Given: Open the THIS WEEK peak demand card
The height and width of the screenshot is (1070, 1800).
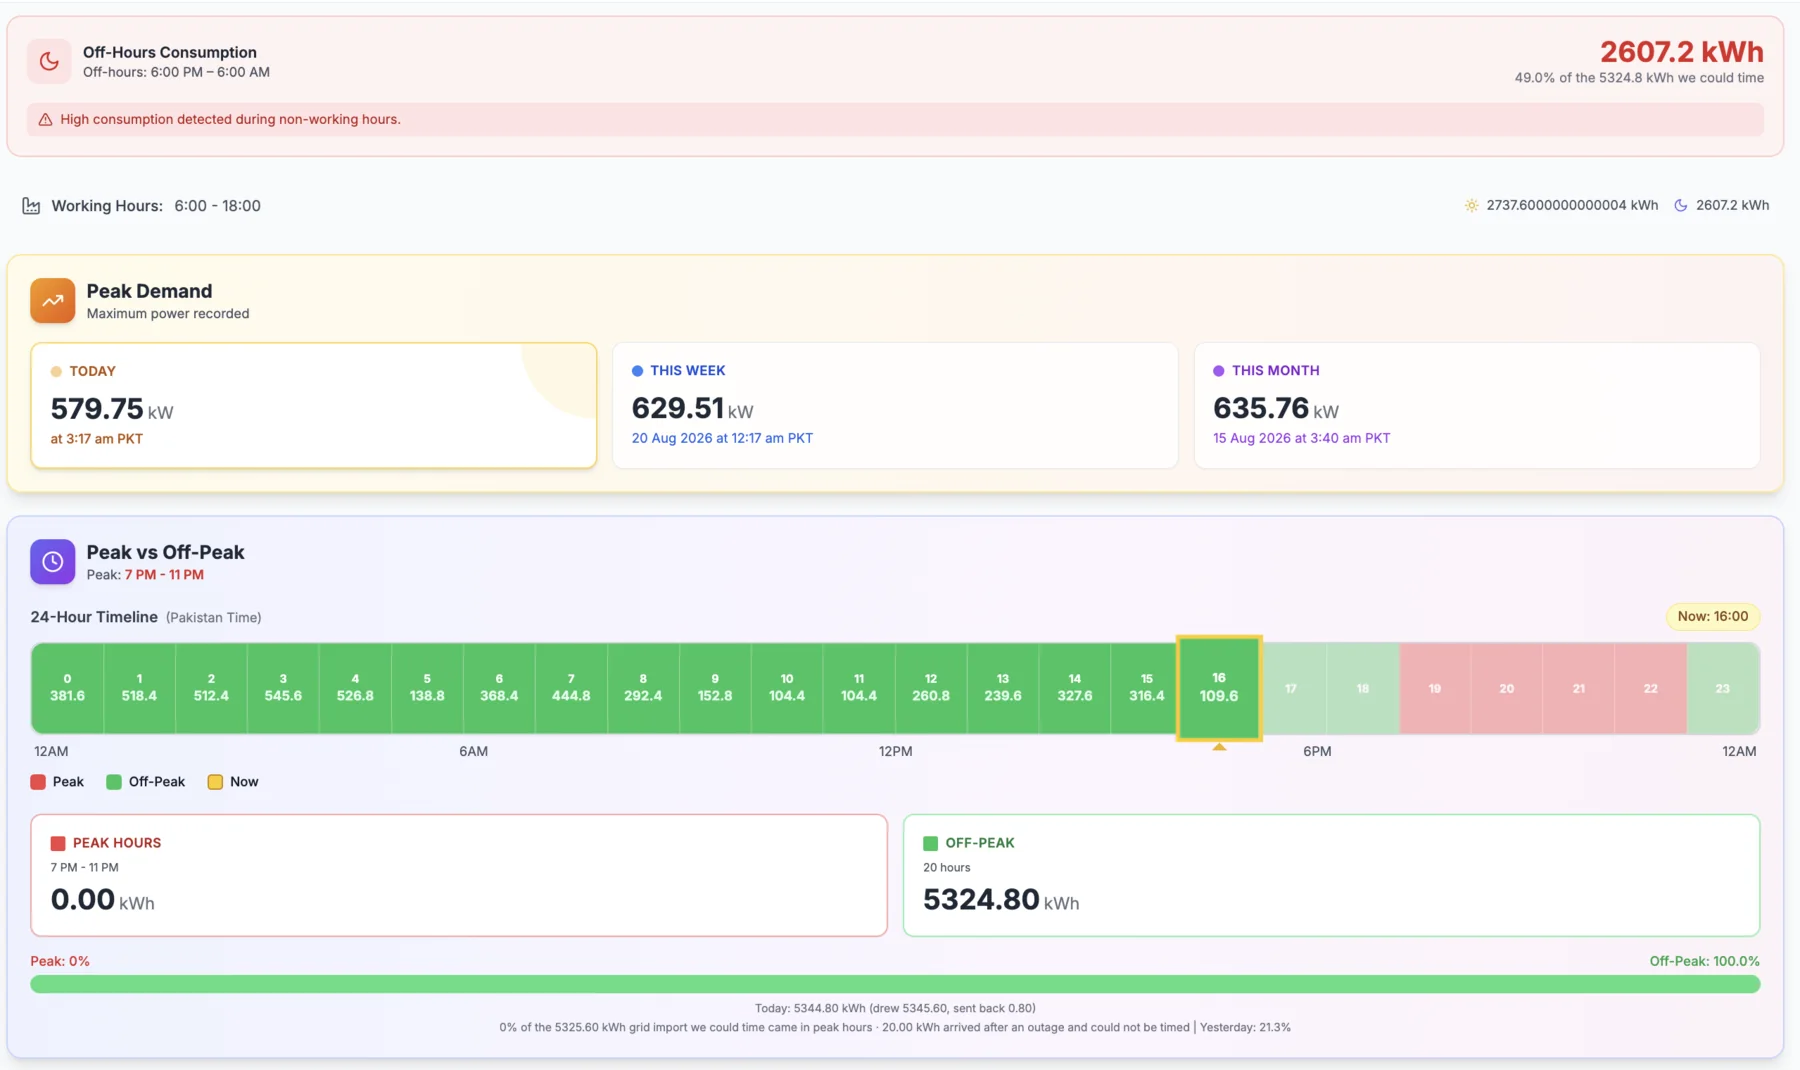Looking at the screenshot, I should click(x=895, y=405).
